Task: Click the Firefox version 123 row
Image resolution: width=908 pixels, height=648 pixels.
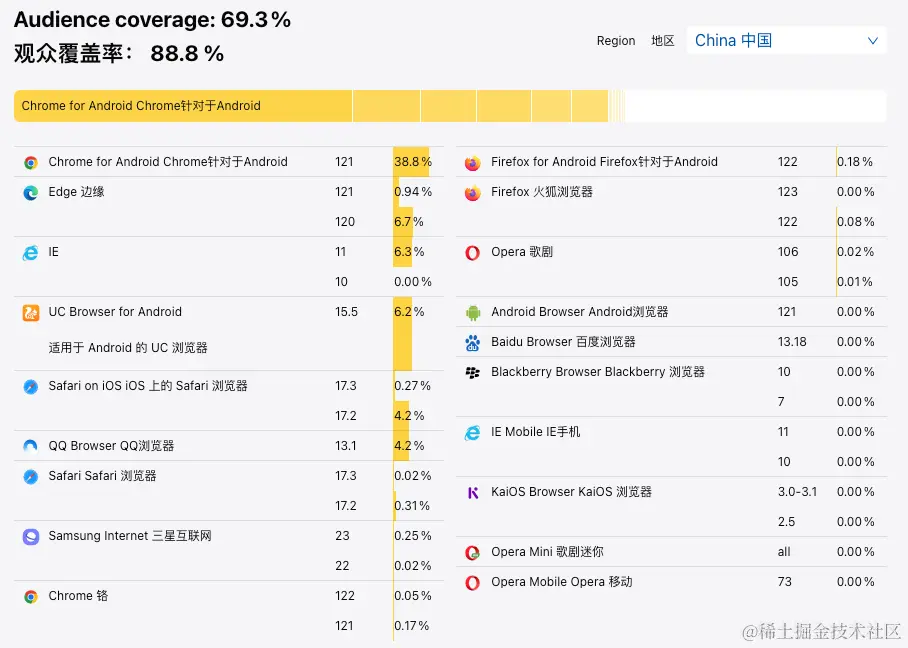Action: pyautogui.click(x=788, y=192)
